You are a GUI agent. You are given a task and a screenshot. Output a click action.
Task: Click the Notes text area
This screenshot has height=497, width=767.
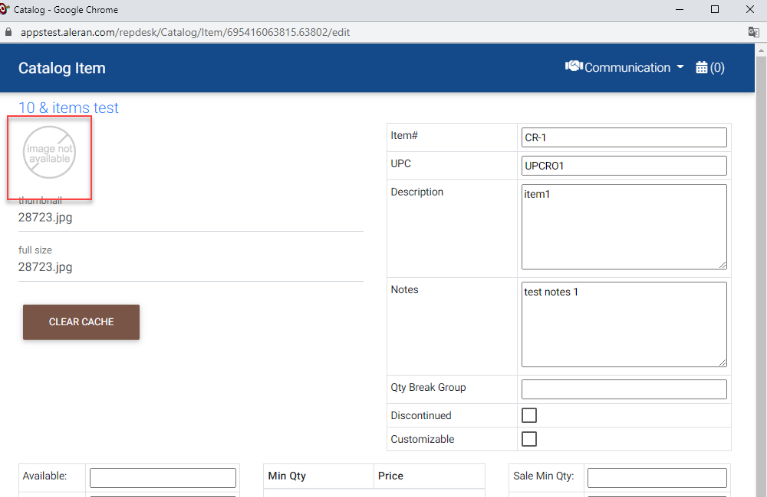624,324
